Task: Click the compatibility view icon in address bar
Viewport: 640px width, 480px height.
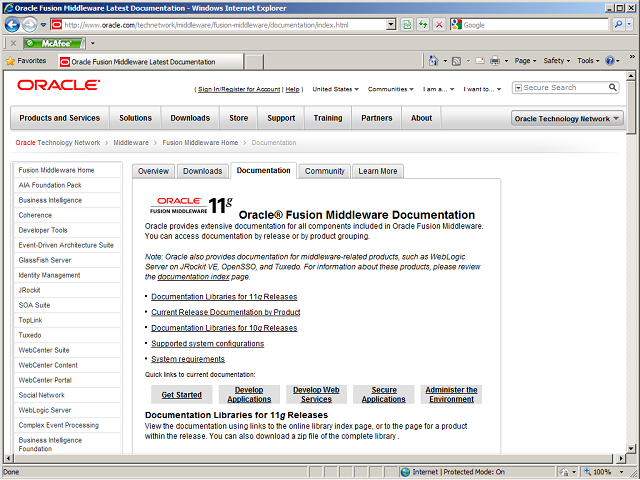Action: tap(406, 24)
